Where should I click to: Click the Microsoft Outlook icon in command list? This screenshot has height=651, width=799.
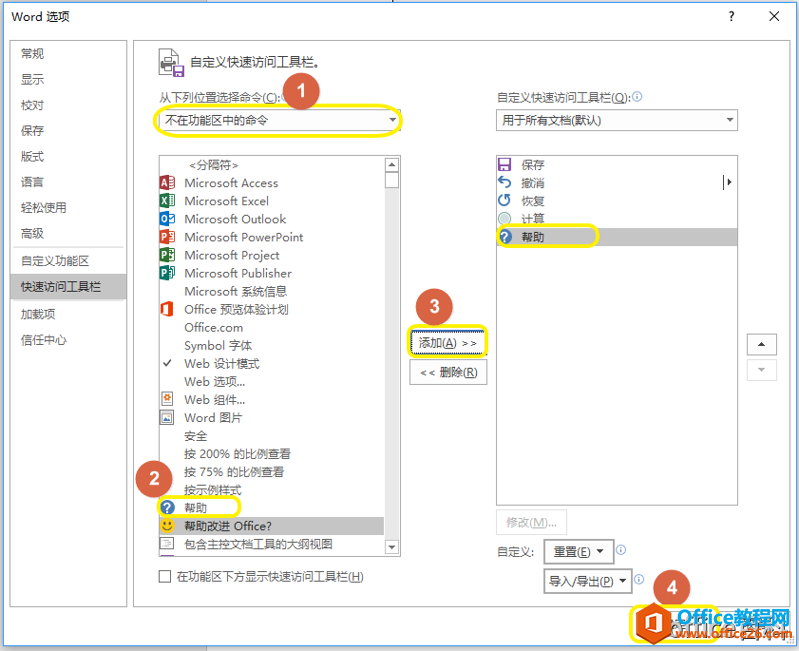point(167,219)
